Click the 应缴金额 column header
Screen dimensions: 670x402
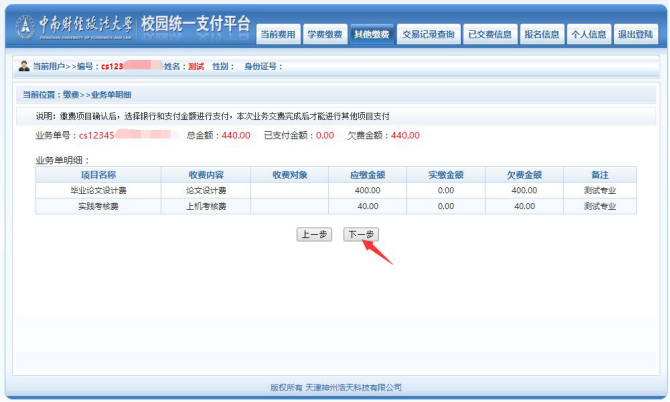click(x=368, y=175)
